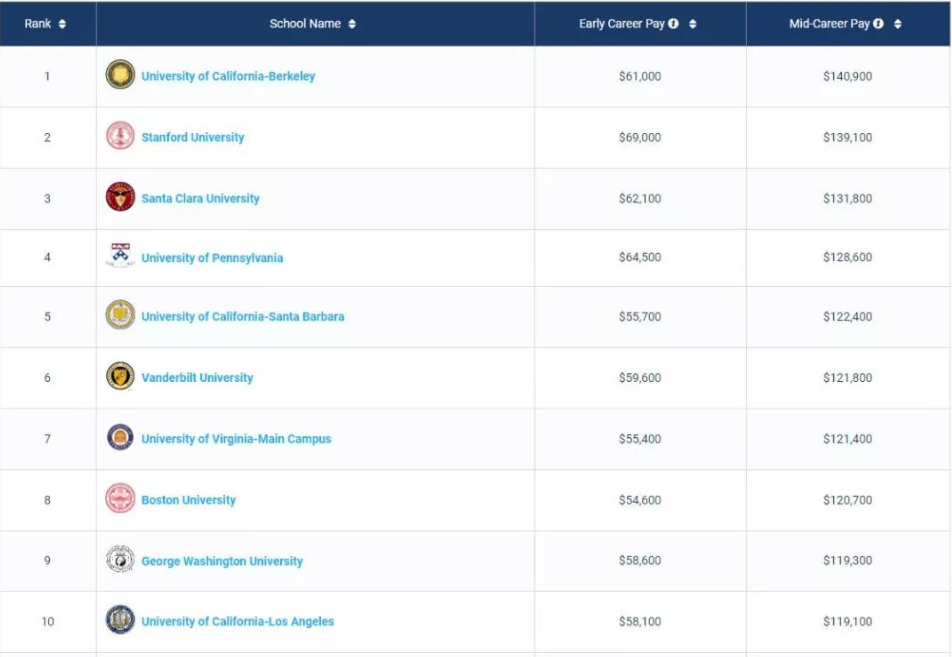Screen dimensions: 952x657
Task: Open University of Virginia-Main Campus link
Action: click(236, 439)
